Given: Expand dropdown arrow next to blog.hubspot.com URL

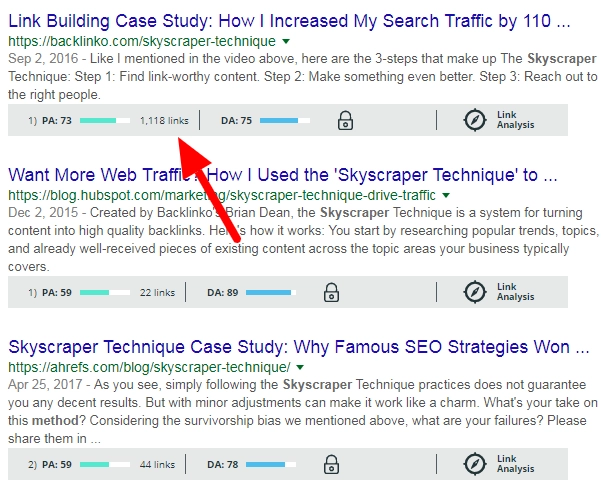Looking at the screenshot, I should pos(446,195).
